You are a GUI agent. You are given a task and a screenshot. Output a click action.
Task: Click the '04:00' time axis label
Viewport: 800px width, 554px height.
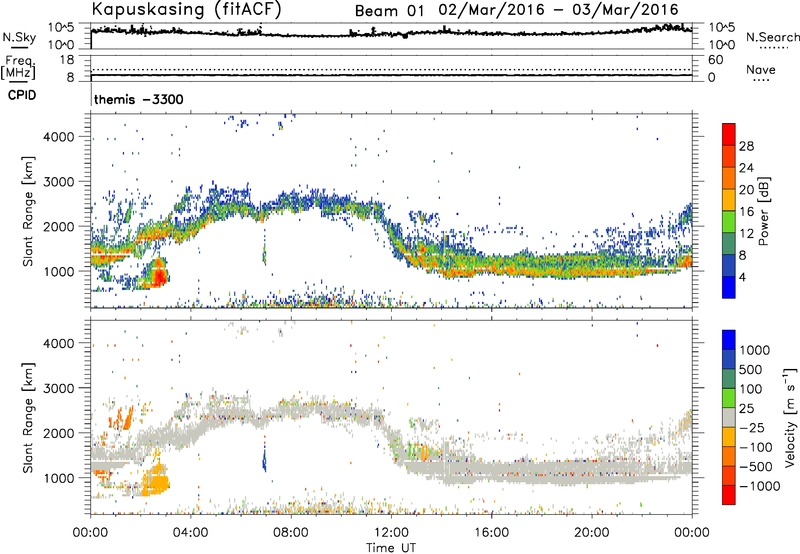click(x=191, y=533)
